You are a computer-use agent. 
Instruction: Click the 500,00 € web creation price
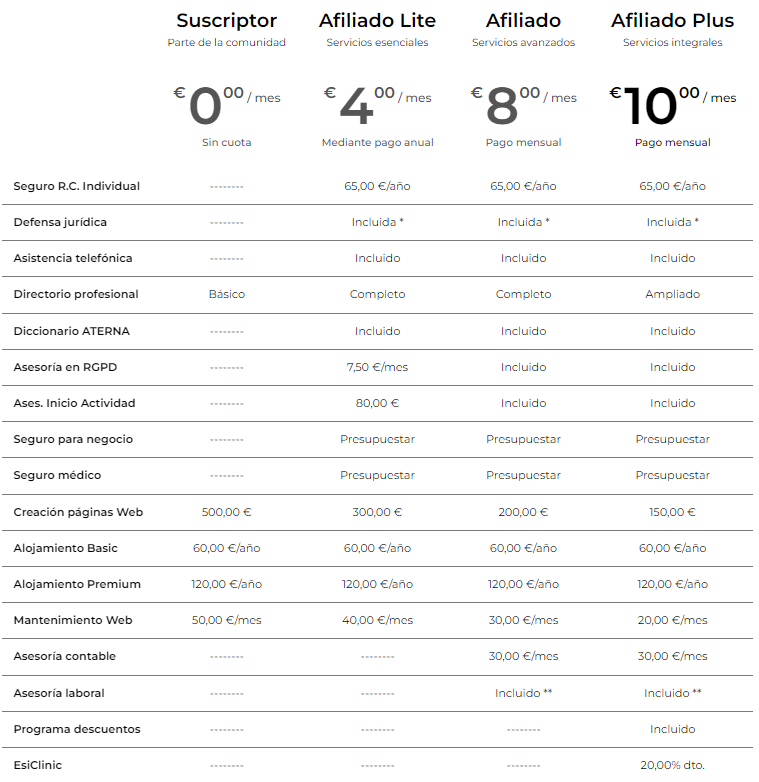click(x=226, y=512)
